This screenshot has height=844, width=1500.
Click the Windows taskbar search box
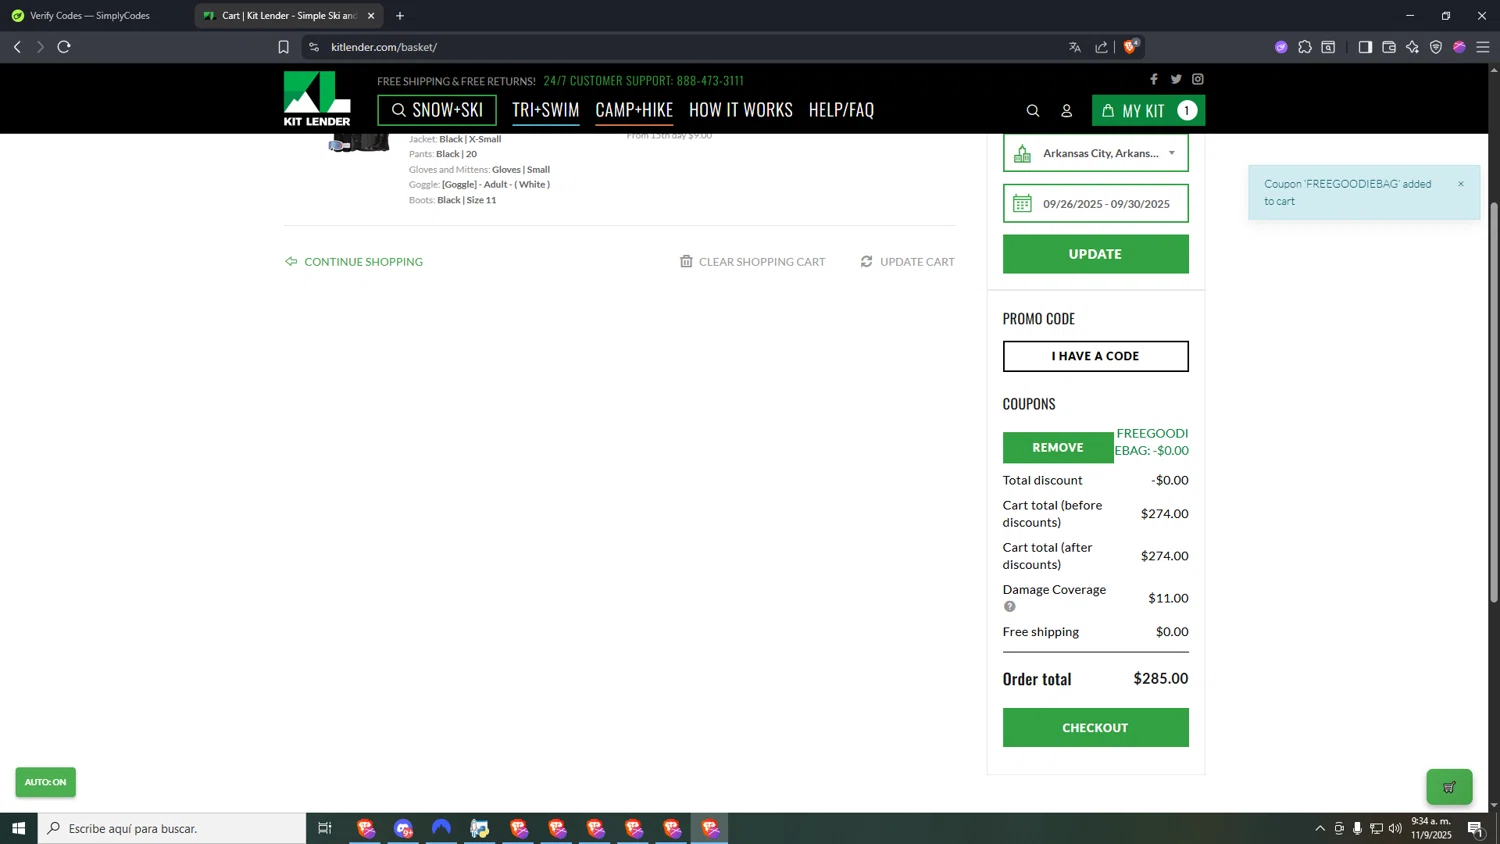(x=172, y=828)
